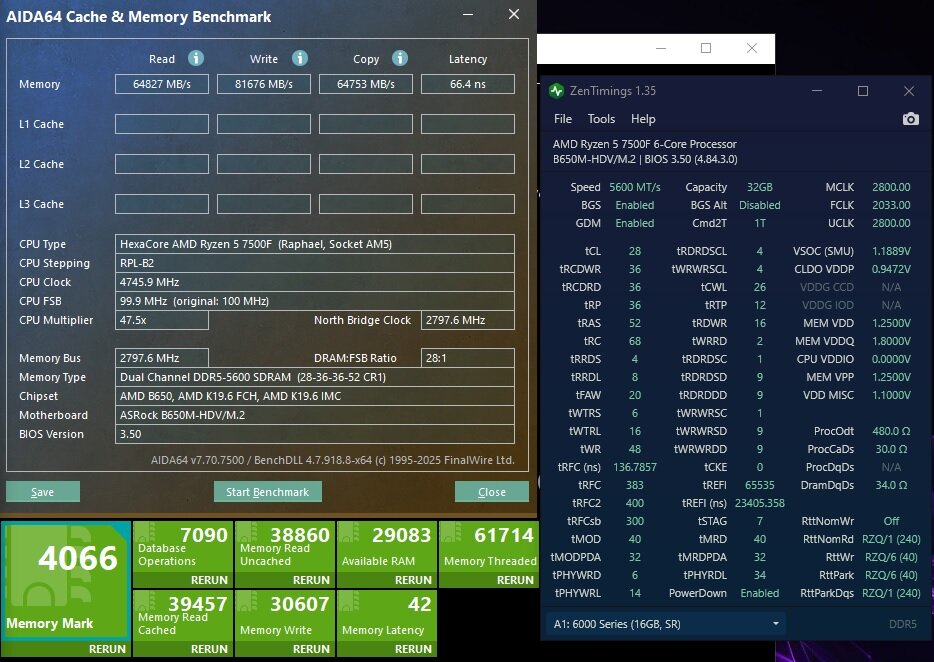Image resolution: width=934 pixels, height=662 pixels.
Task: Click the Read column info icon
Action: (196, 59)
